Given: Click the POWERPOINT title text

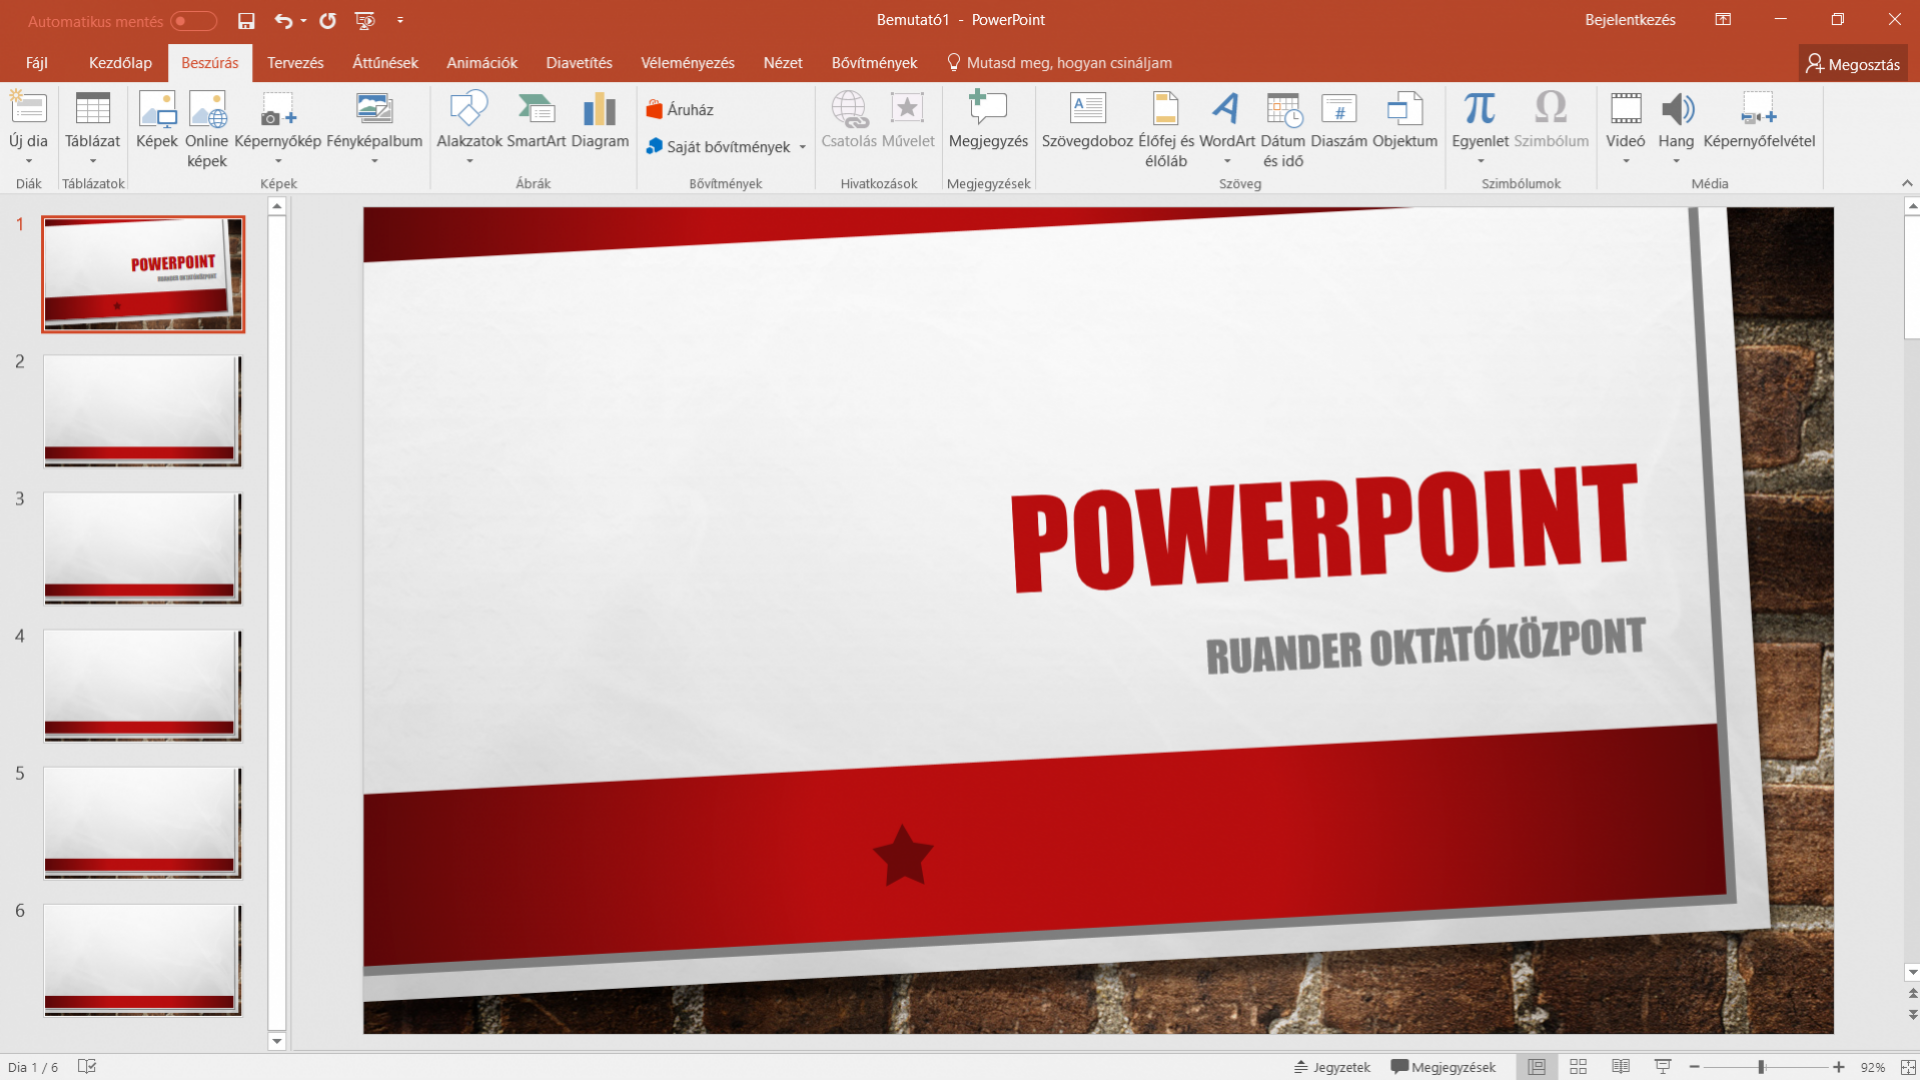Looking at the screenshot, I should pyautogui.click(x=1324, y=528).
